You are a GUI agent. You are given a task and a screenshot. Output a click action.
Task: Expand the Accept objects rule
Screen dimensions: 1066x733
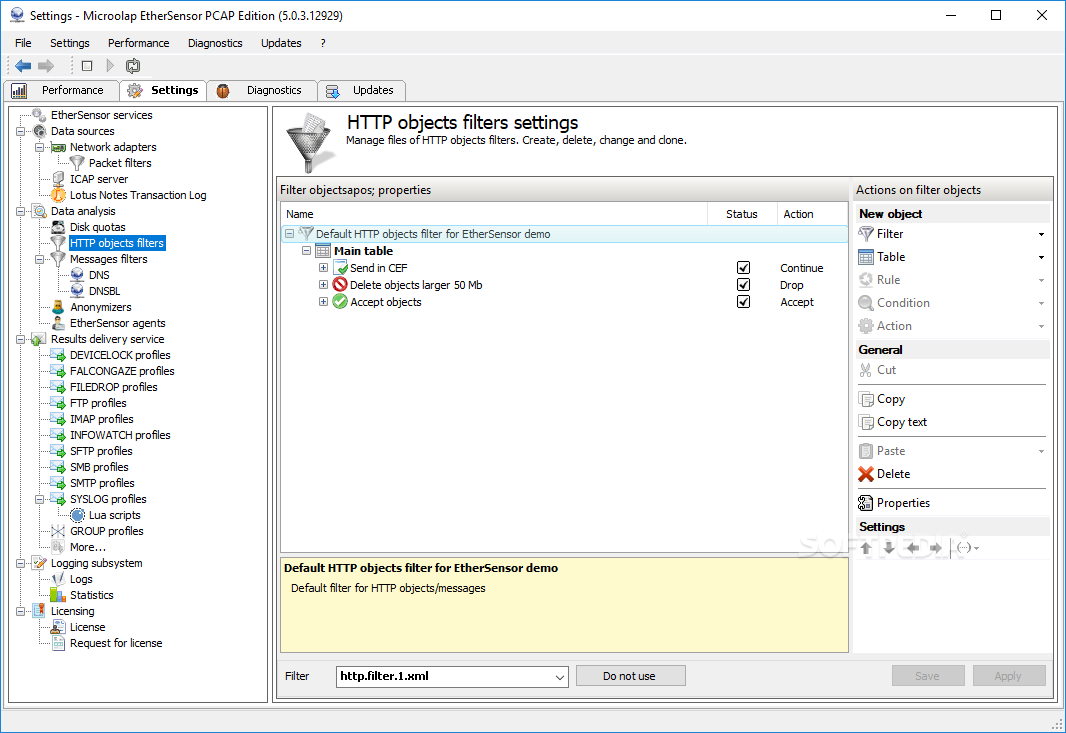click(x=324, y=302)
